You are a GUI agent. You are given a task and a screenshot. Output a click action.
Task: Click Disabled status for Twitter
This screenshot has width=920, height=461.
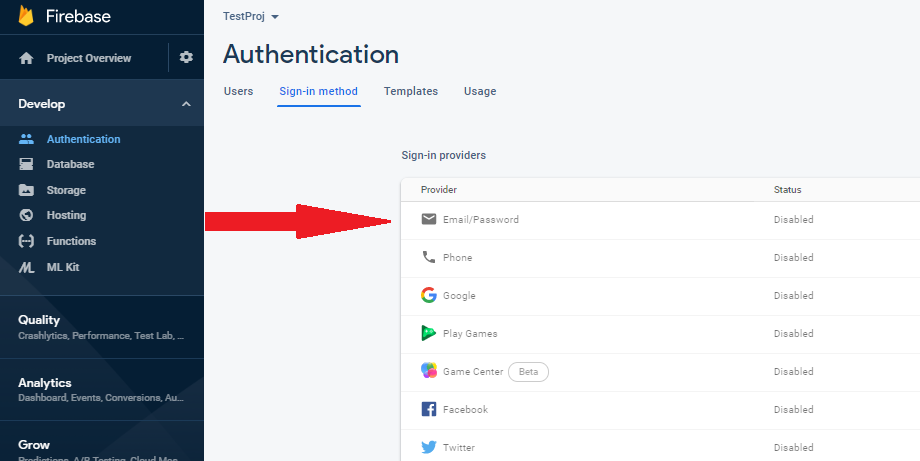click(793, 448)
